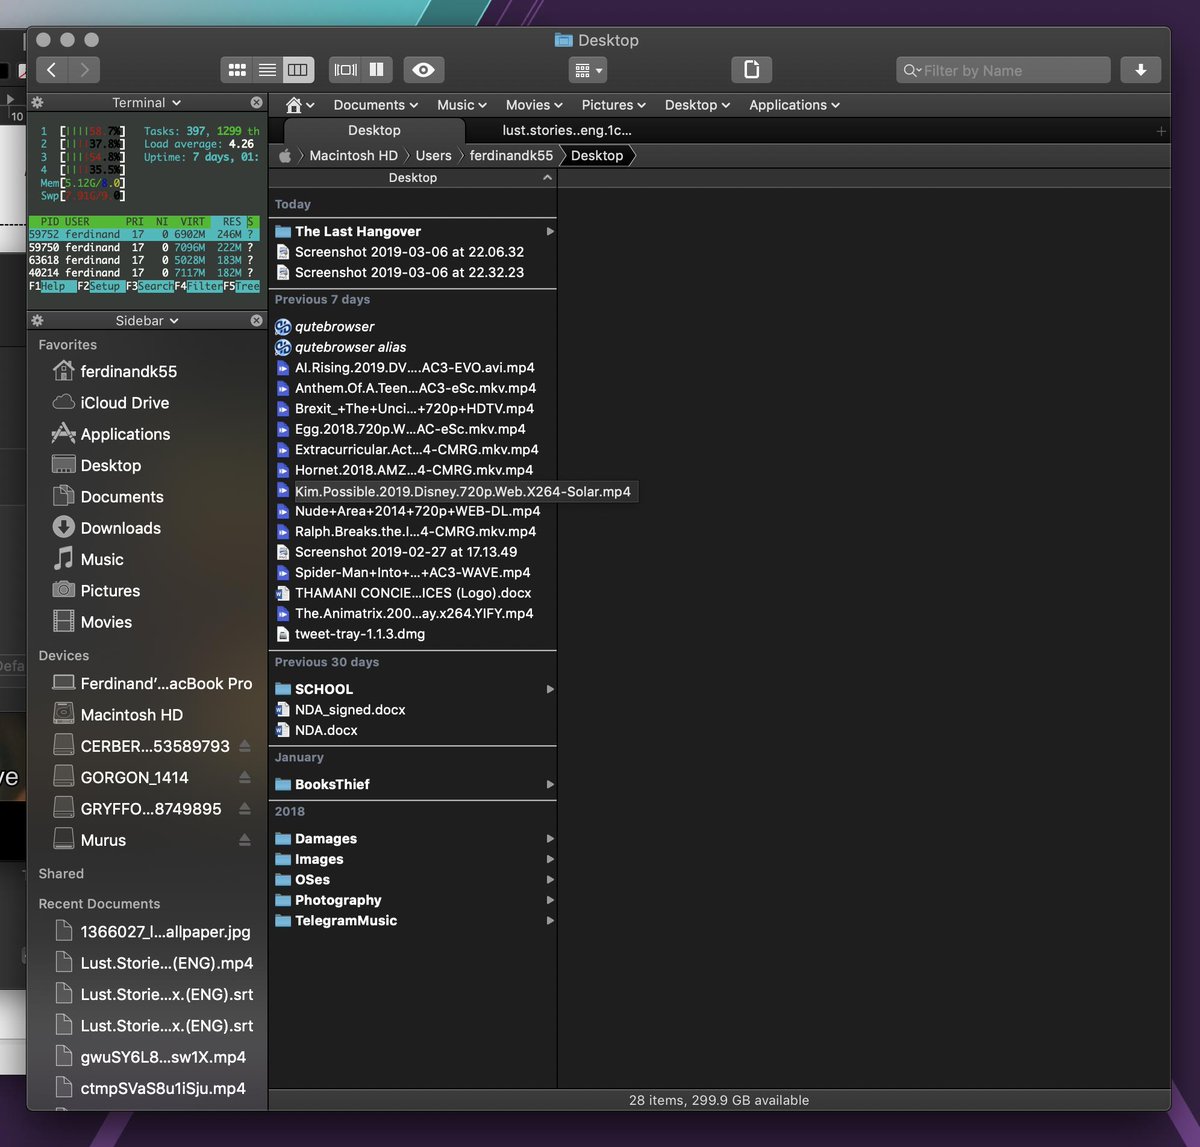1200x1147 pixels.
Task: Select htop process row PID 63618
Action: [x=144, y=260]
